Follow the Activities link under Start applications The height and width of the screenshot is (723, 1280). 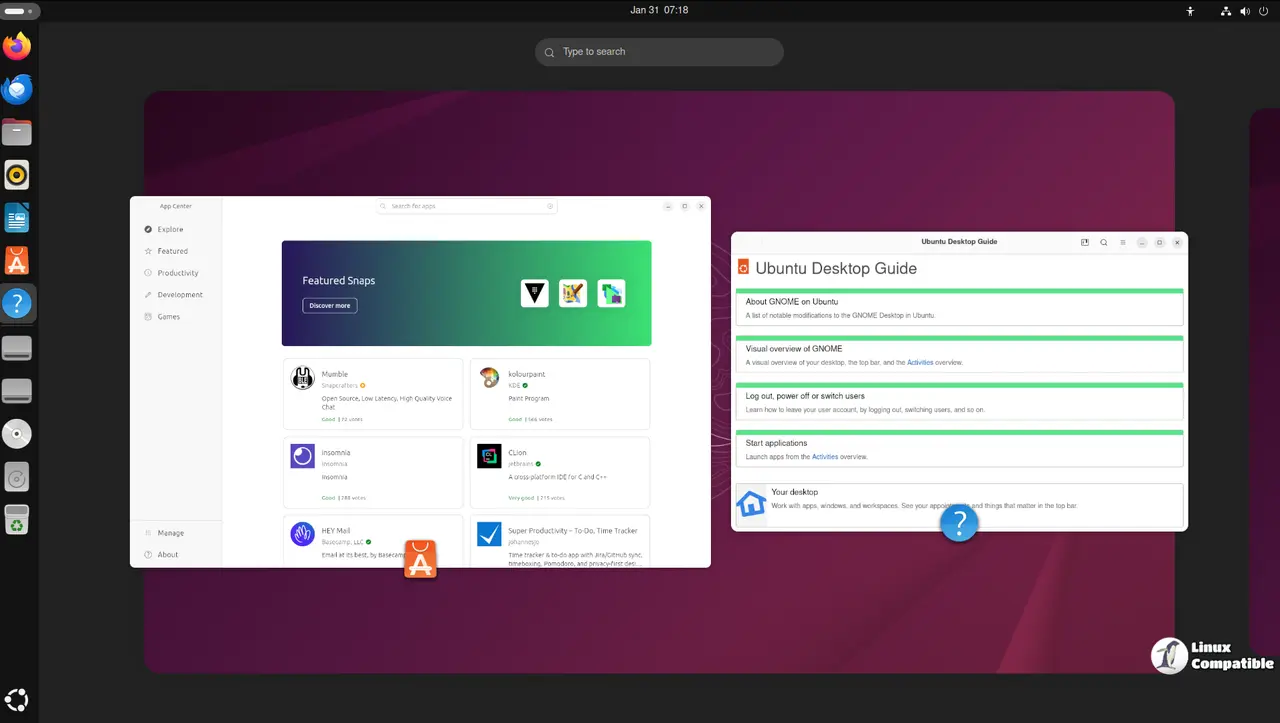tap(825, 457)
